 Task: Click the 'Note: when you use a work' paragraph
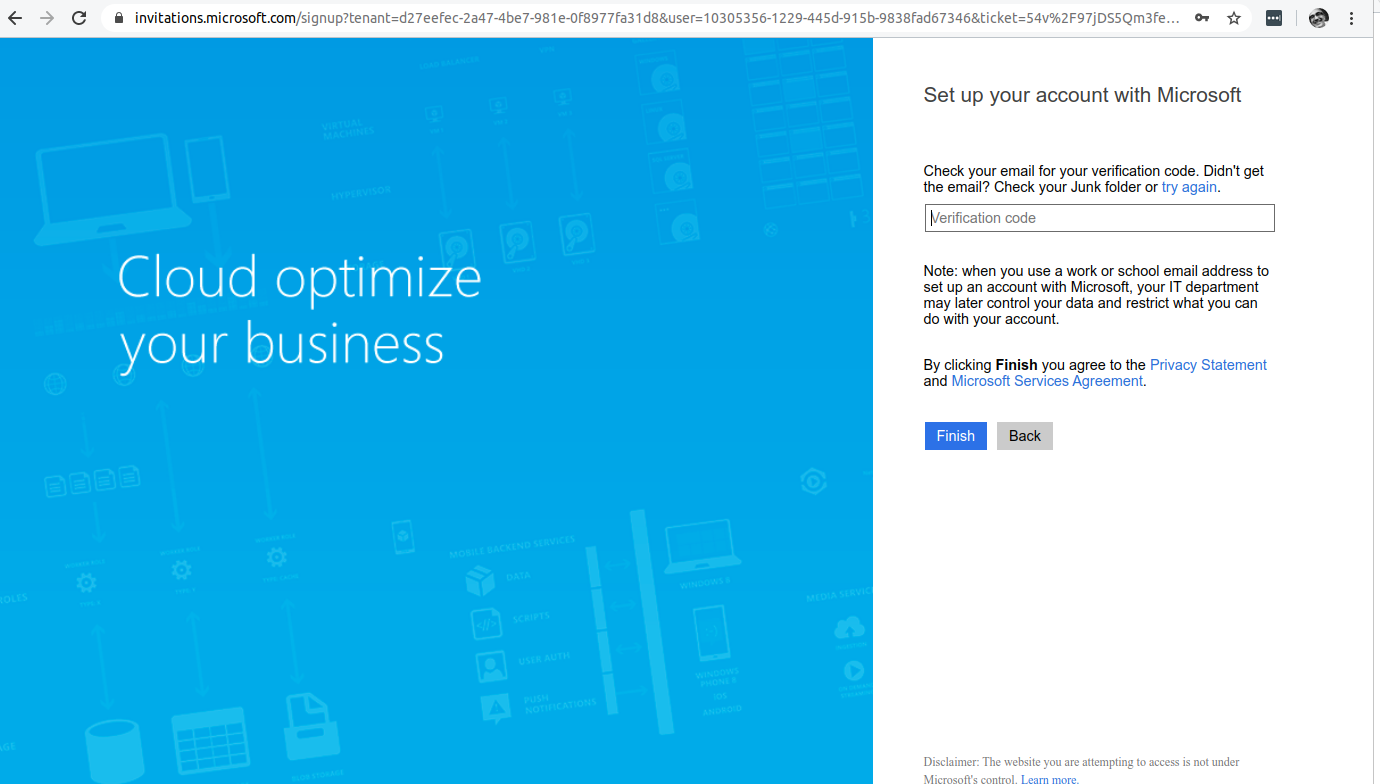1096,295
